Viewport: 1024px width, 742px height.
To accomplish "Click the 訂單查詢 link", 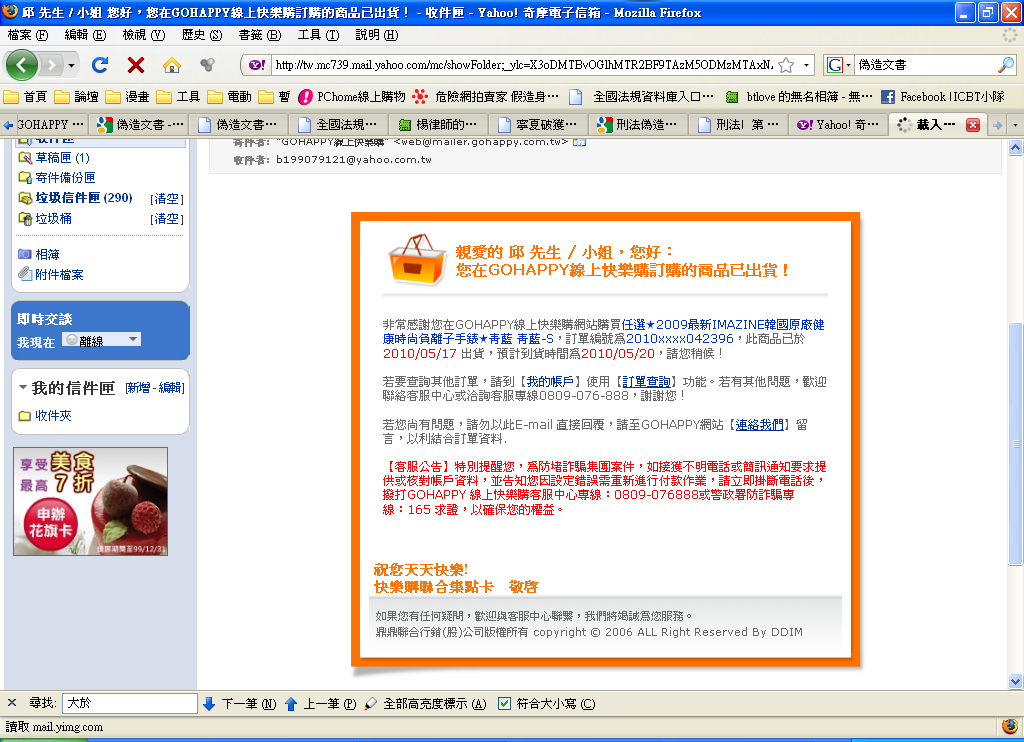I will coord(646,382).
